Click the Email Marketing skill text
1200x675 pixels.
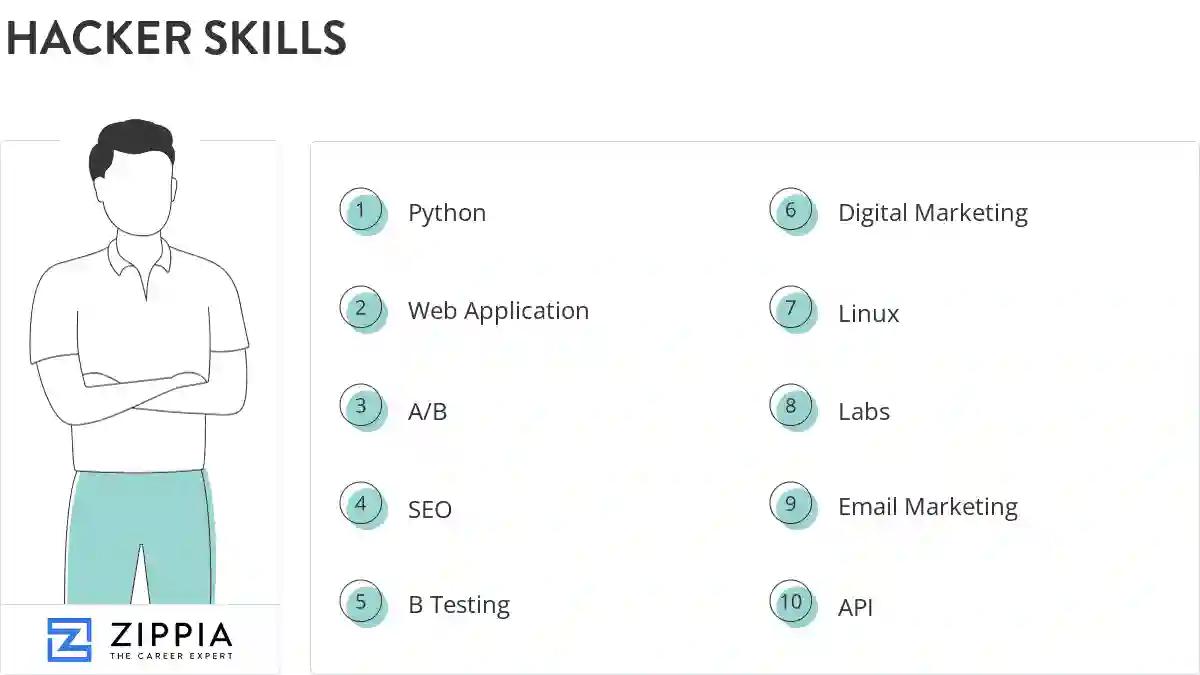point(927,507)
